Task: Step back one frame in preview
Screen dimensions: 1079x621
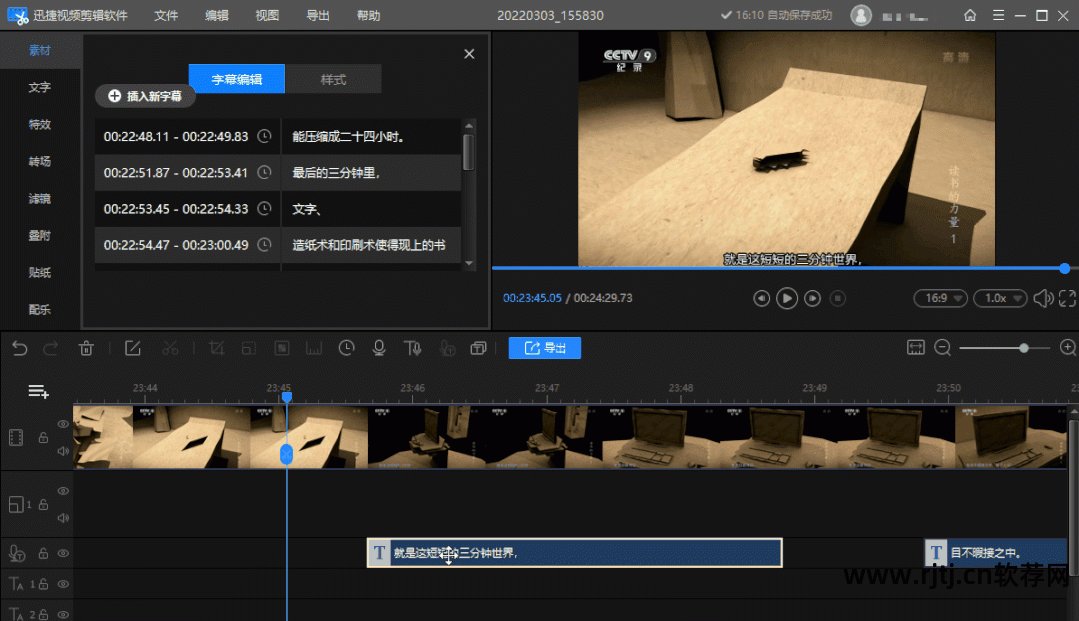Action: 761,298
